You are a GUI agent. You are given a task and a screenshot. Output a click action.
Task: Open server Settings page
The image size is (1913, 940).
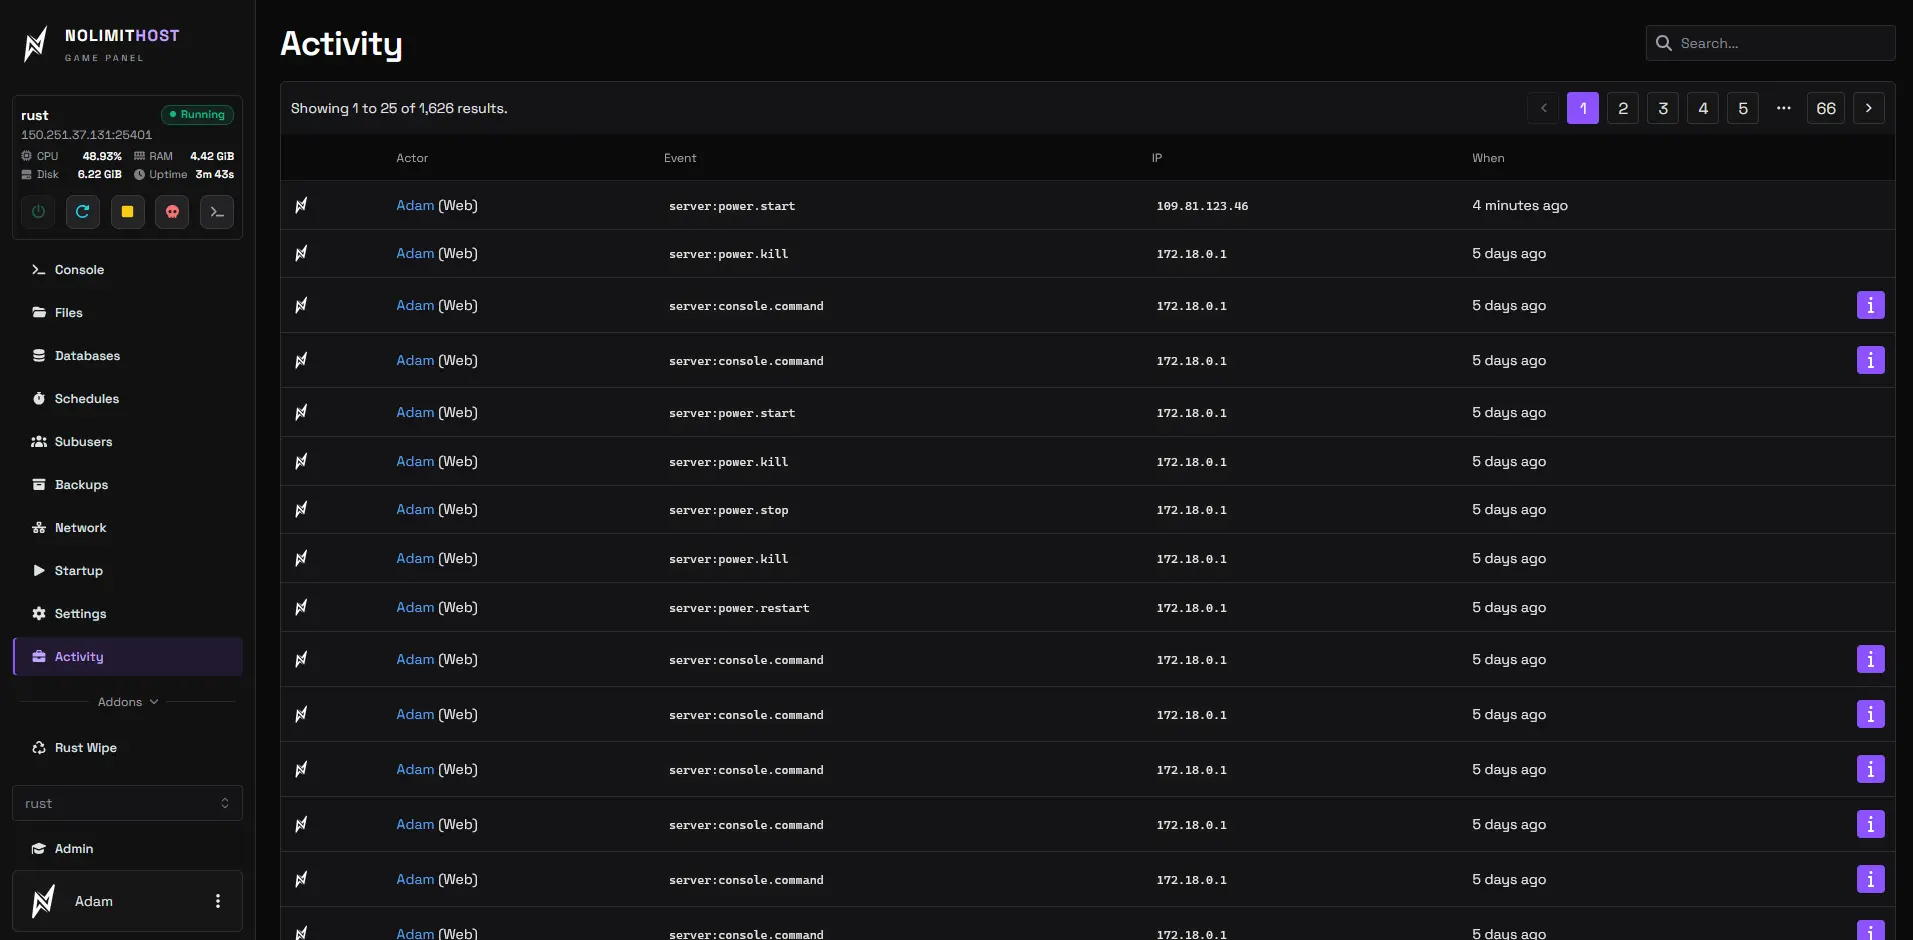click(x=128, y=614)
